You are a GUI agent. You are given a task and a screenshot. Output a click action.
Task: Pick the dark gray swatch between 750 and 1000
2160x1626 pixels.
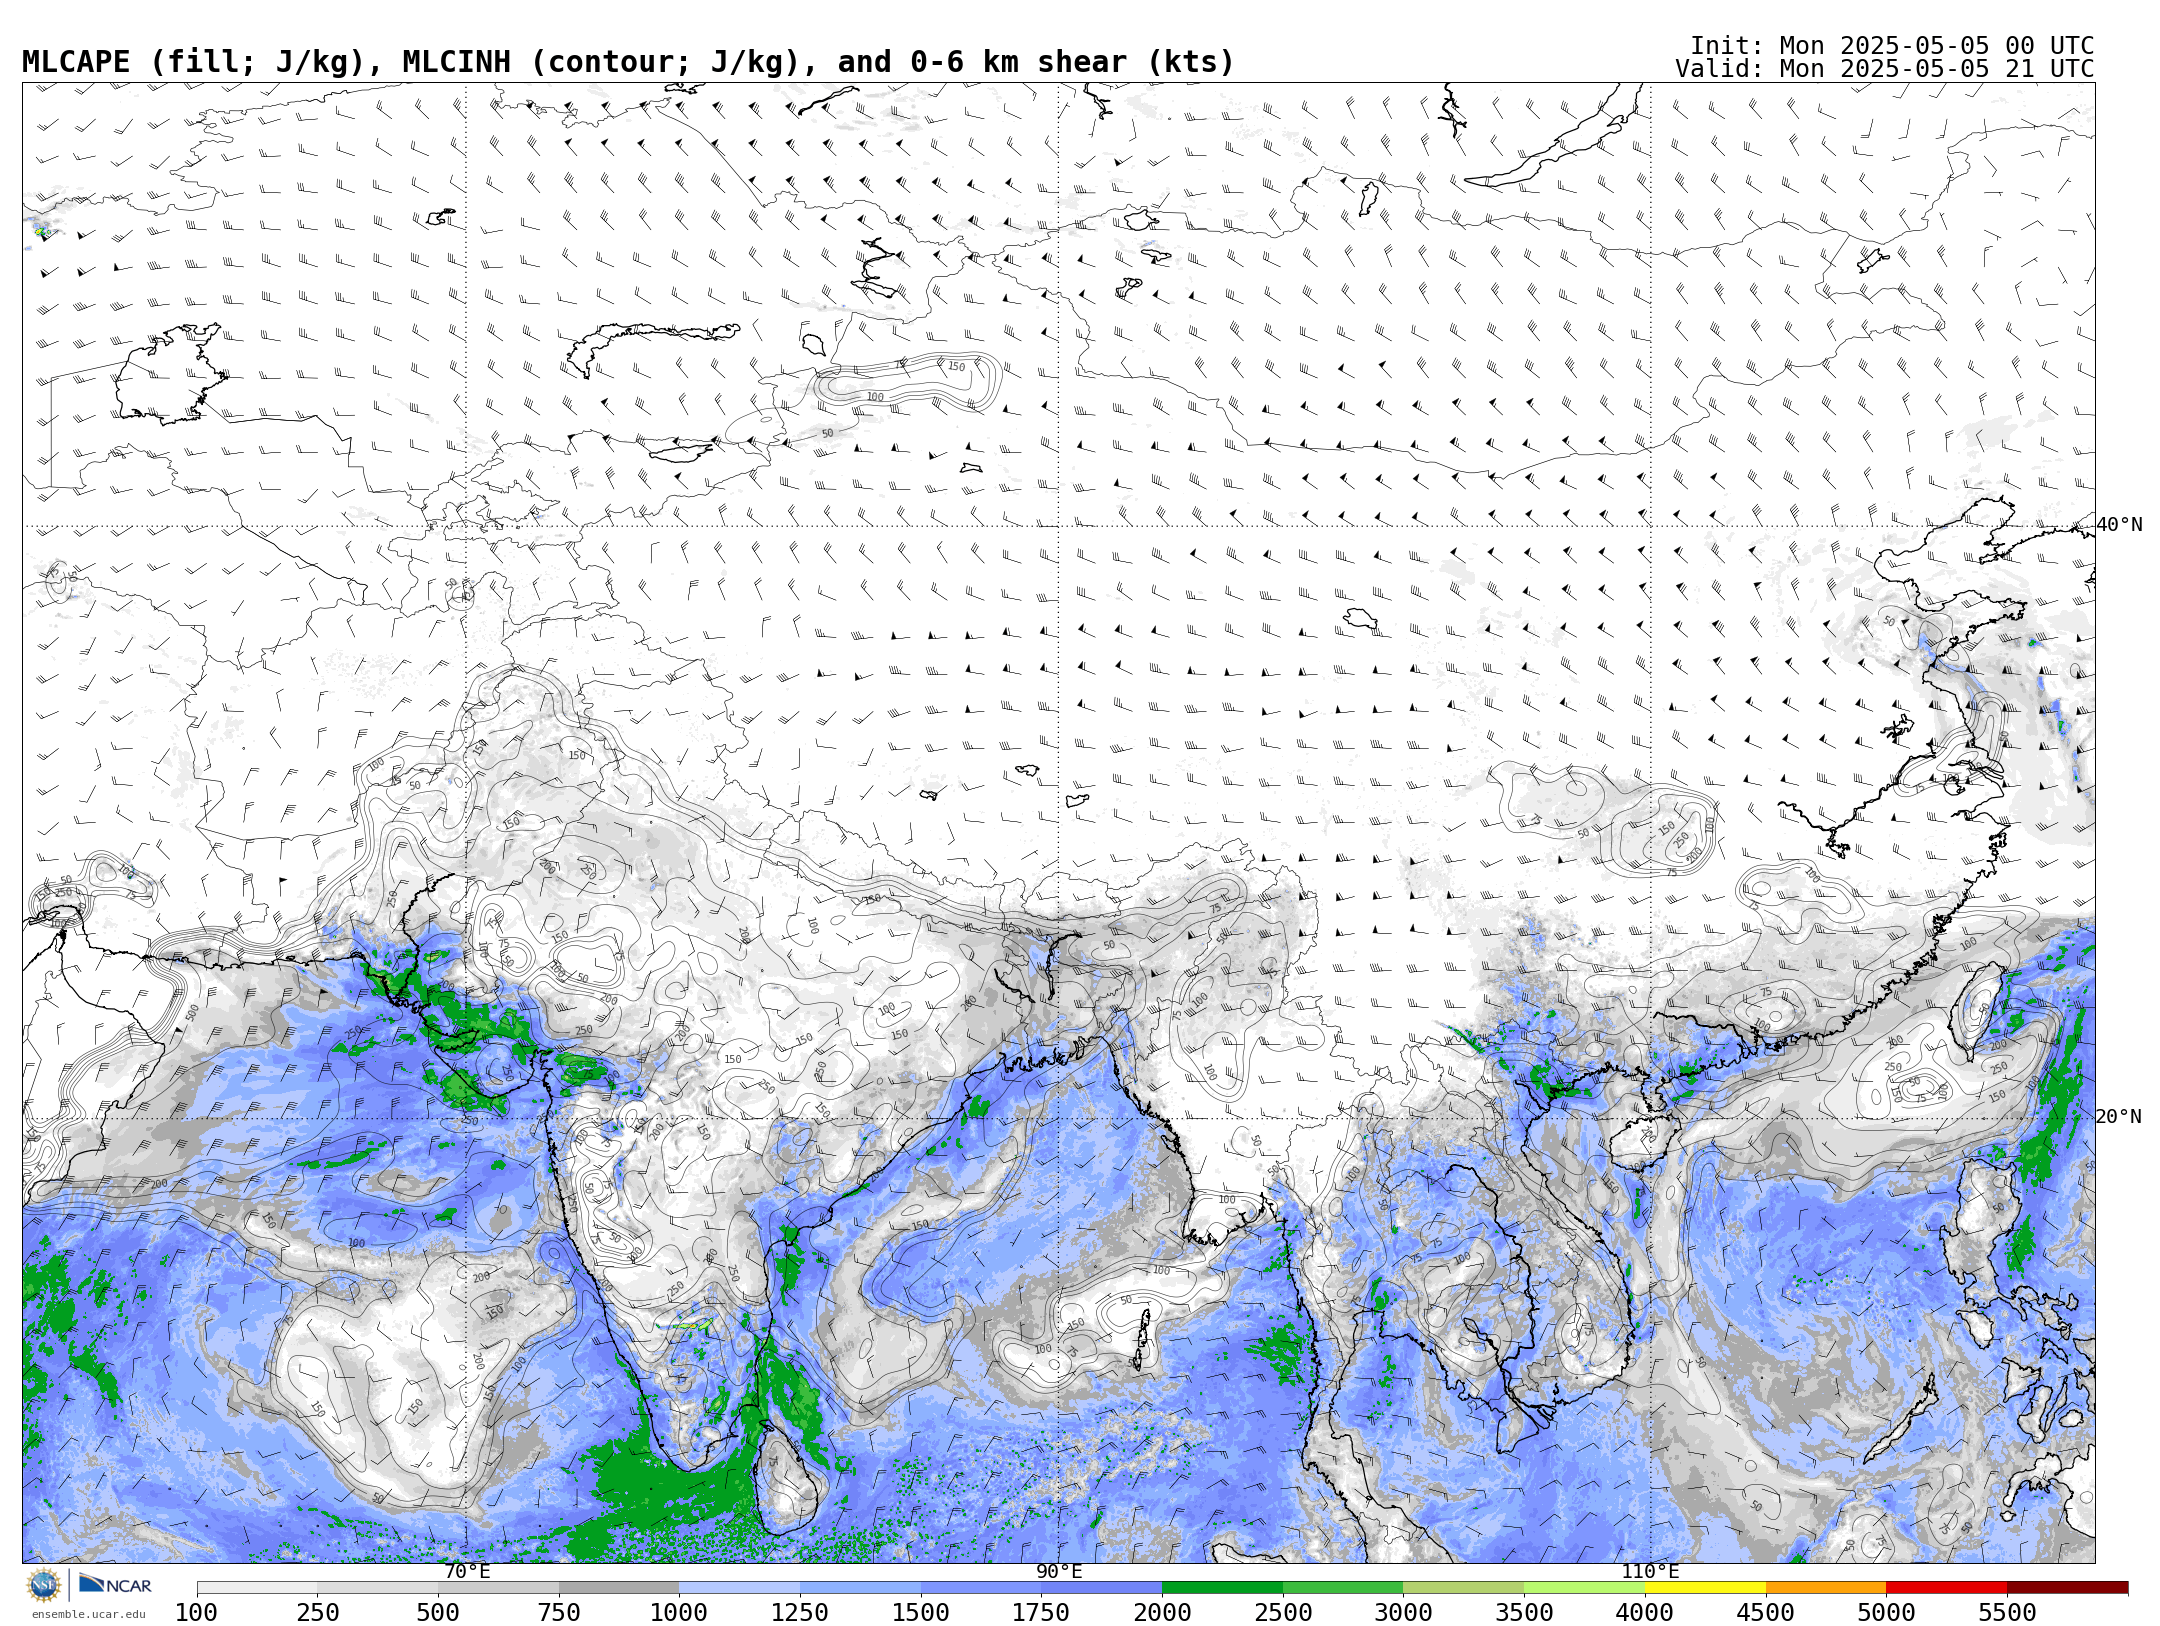(x=619, y=1588)
